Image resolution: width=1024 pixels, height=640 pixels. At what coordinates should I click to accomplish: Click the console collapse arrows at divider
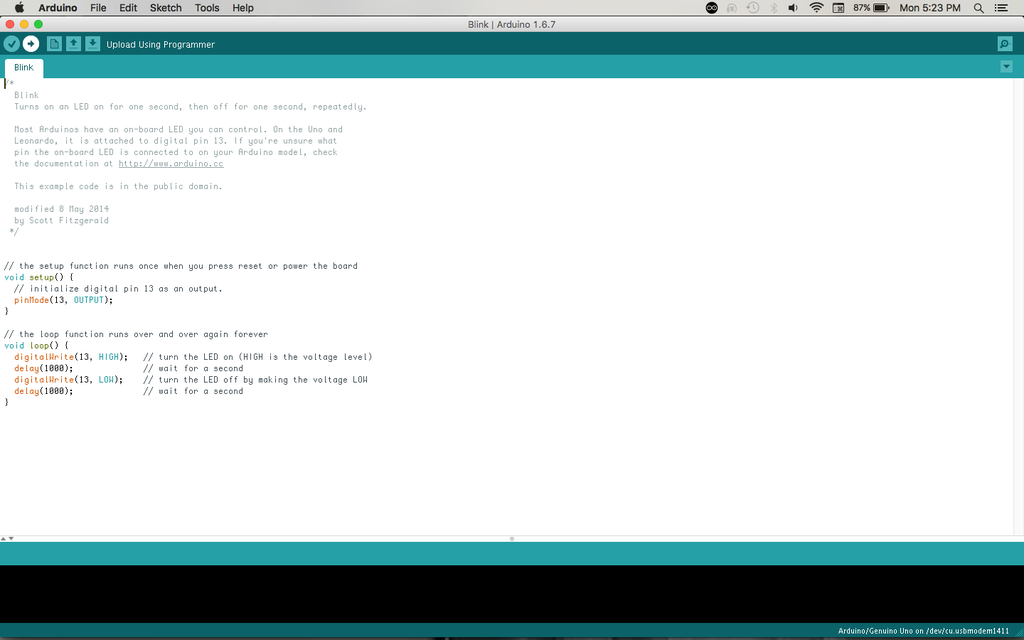(7, 539)
